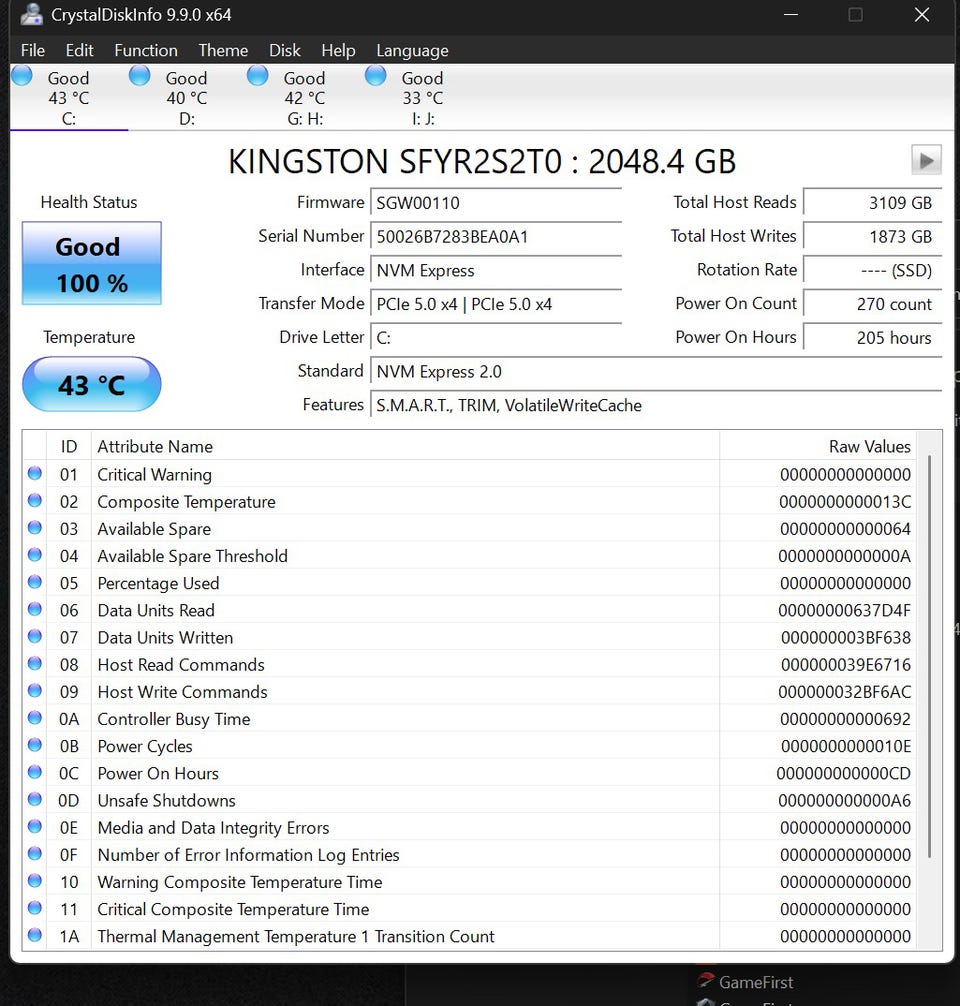Click the ID column header
The height and width of the screenshot is (1006, 960).
point(69,446)
